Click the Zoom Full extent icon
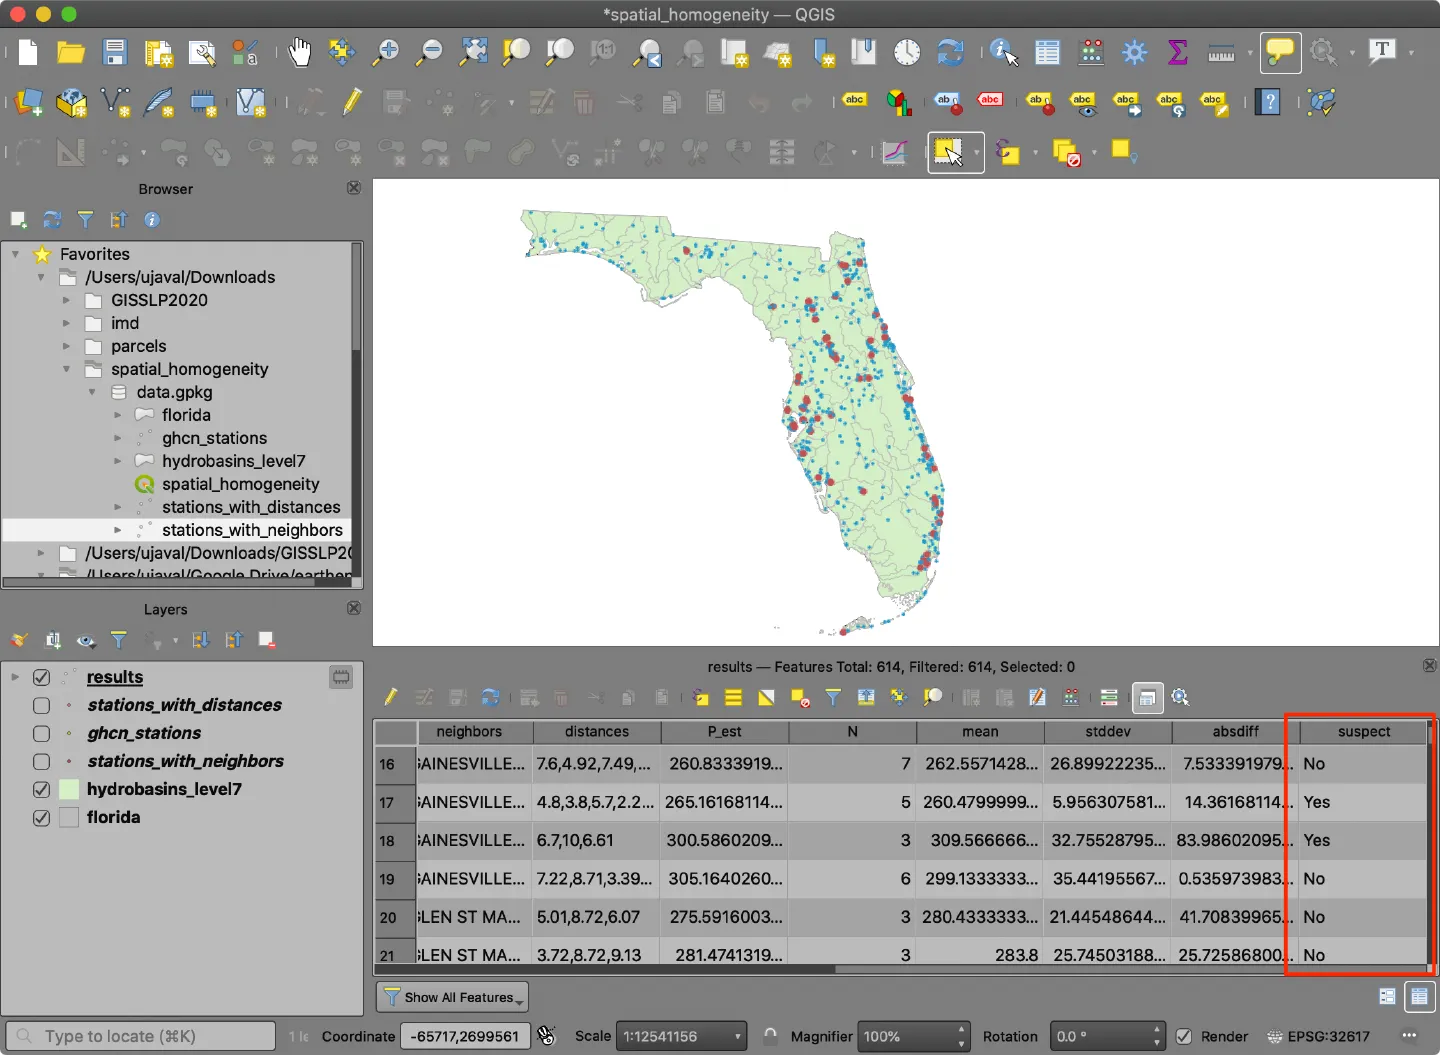Screen dimensions: 1440x1055 (473, 52)
